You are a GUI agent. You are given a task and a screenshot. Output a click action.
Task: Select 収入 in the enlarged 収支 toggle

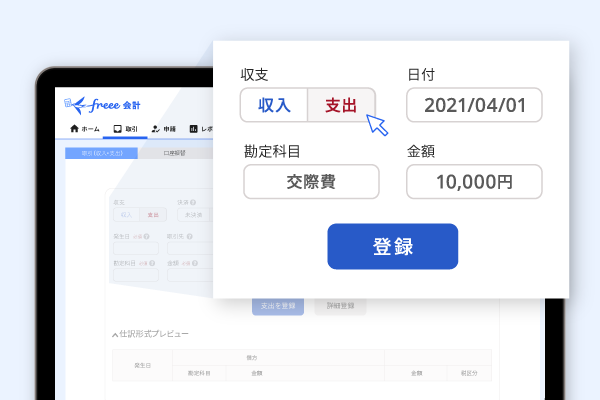273,105
